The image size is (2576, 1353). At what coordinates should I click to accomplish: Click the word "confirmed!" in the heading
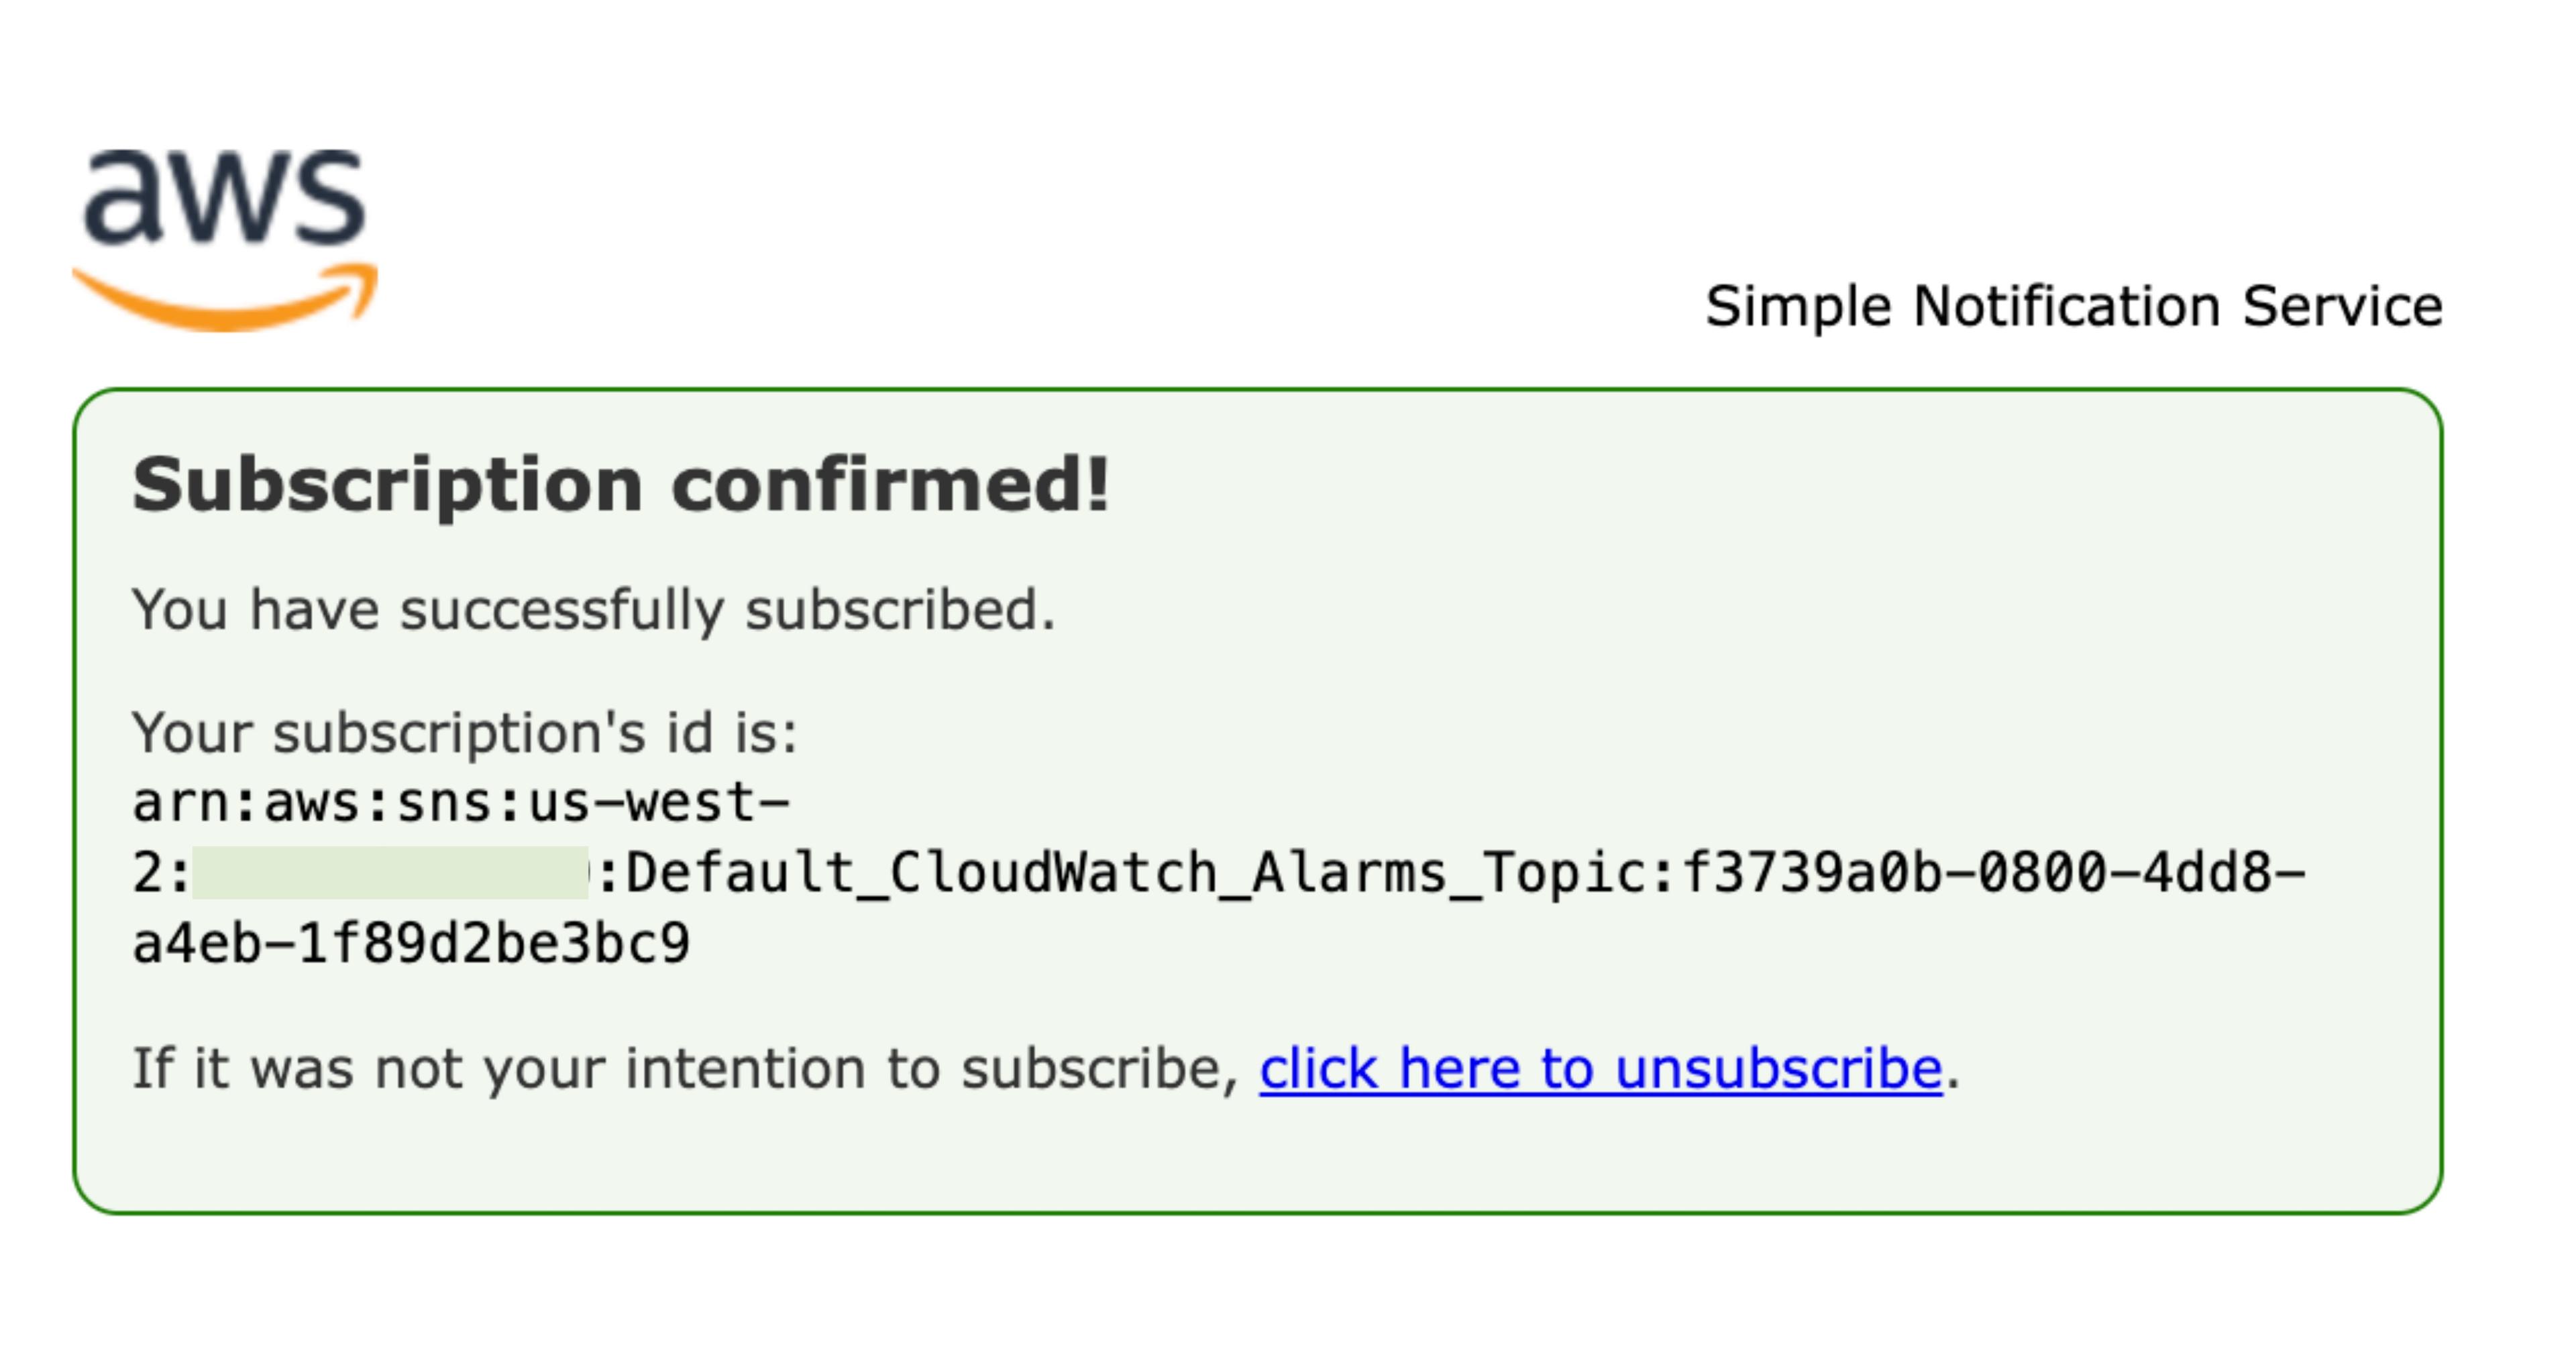[x=890, y=485]
